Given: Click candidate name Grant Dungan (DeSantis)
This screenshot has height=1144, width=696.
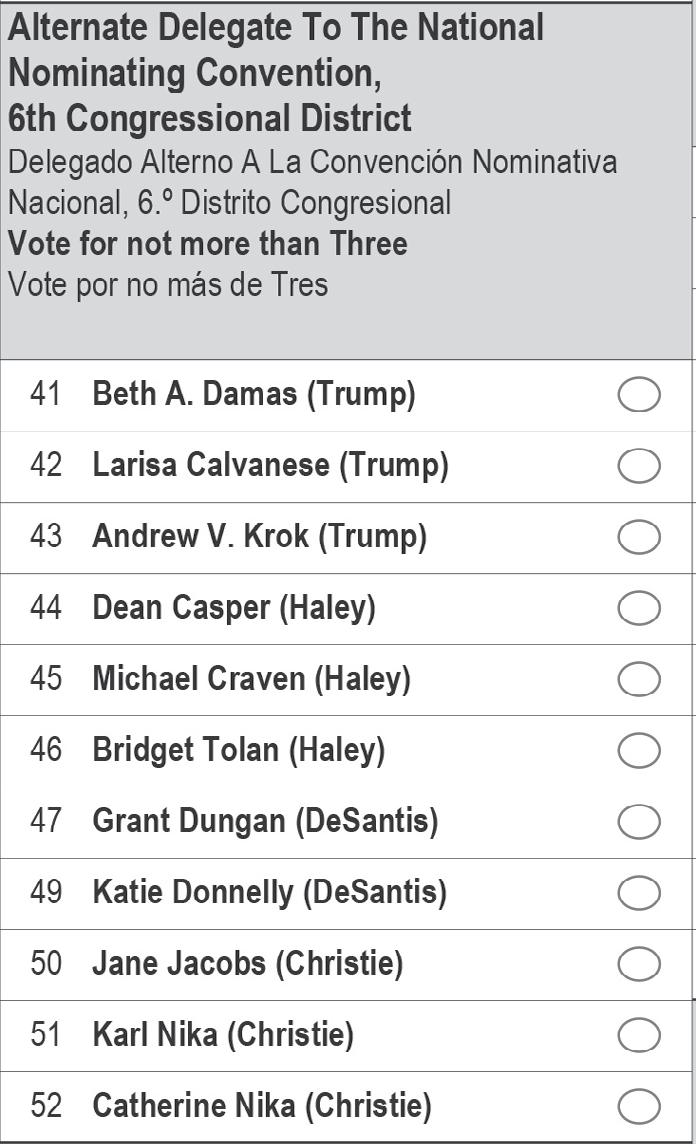Looking at the screenshot, I should pyautogui.click(x=266, y=822).
